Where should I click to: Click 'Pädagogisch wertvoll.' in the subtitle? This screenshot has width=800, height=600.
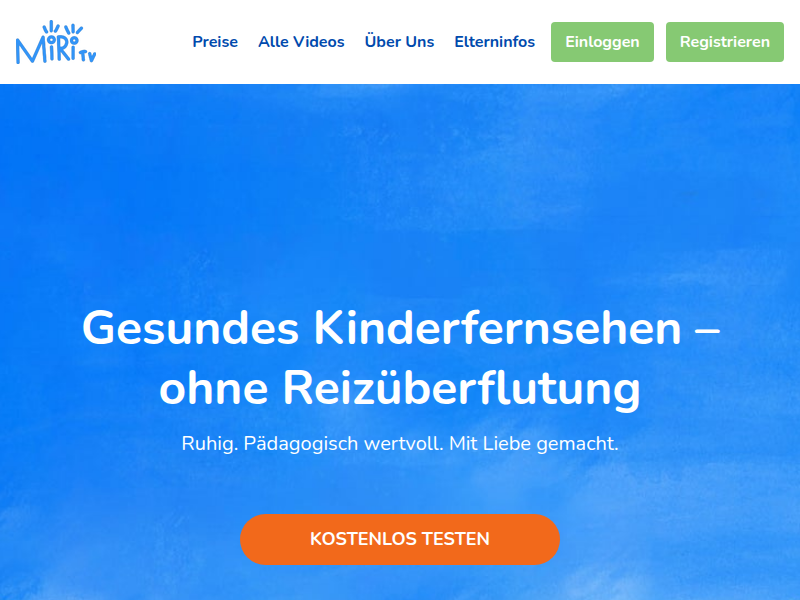344,443
